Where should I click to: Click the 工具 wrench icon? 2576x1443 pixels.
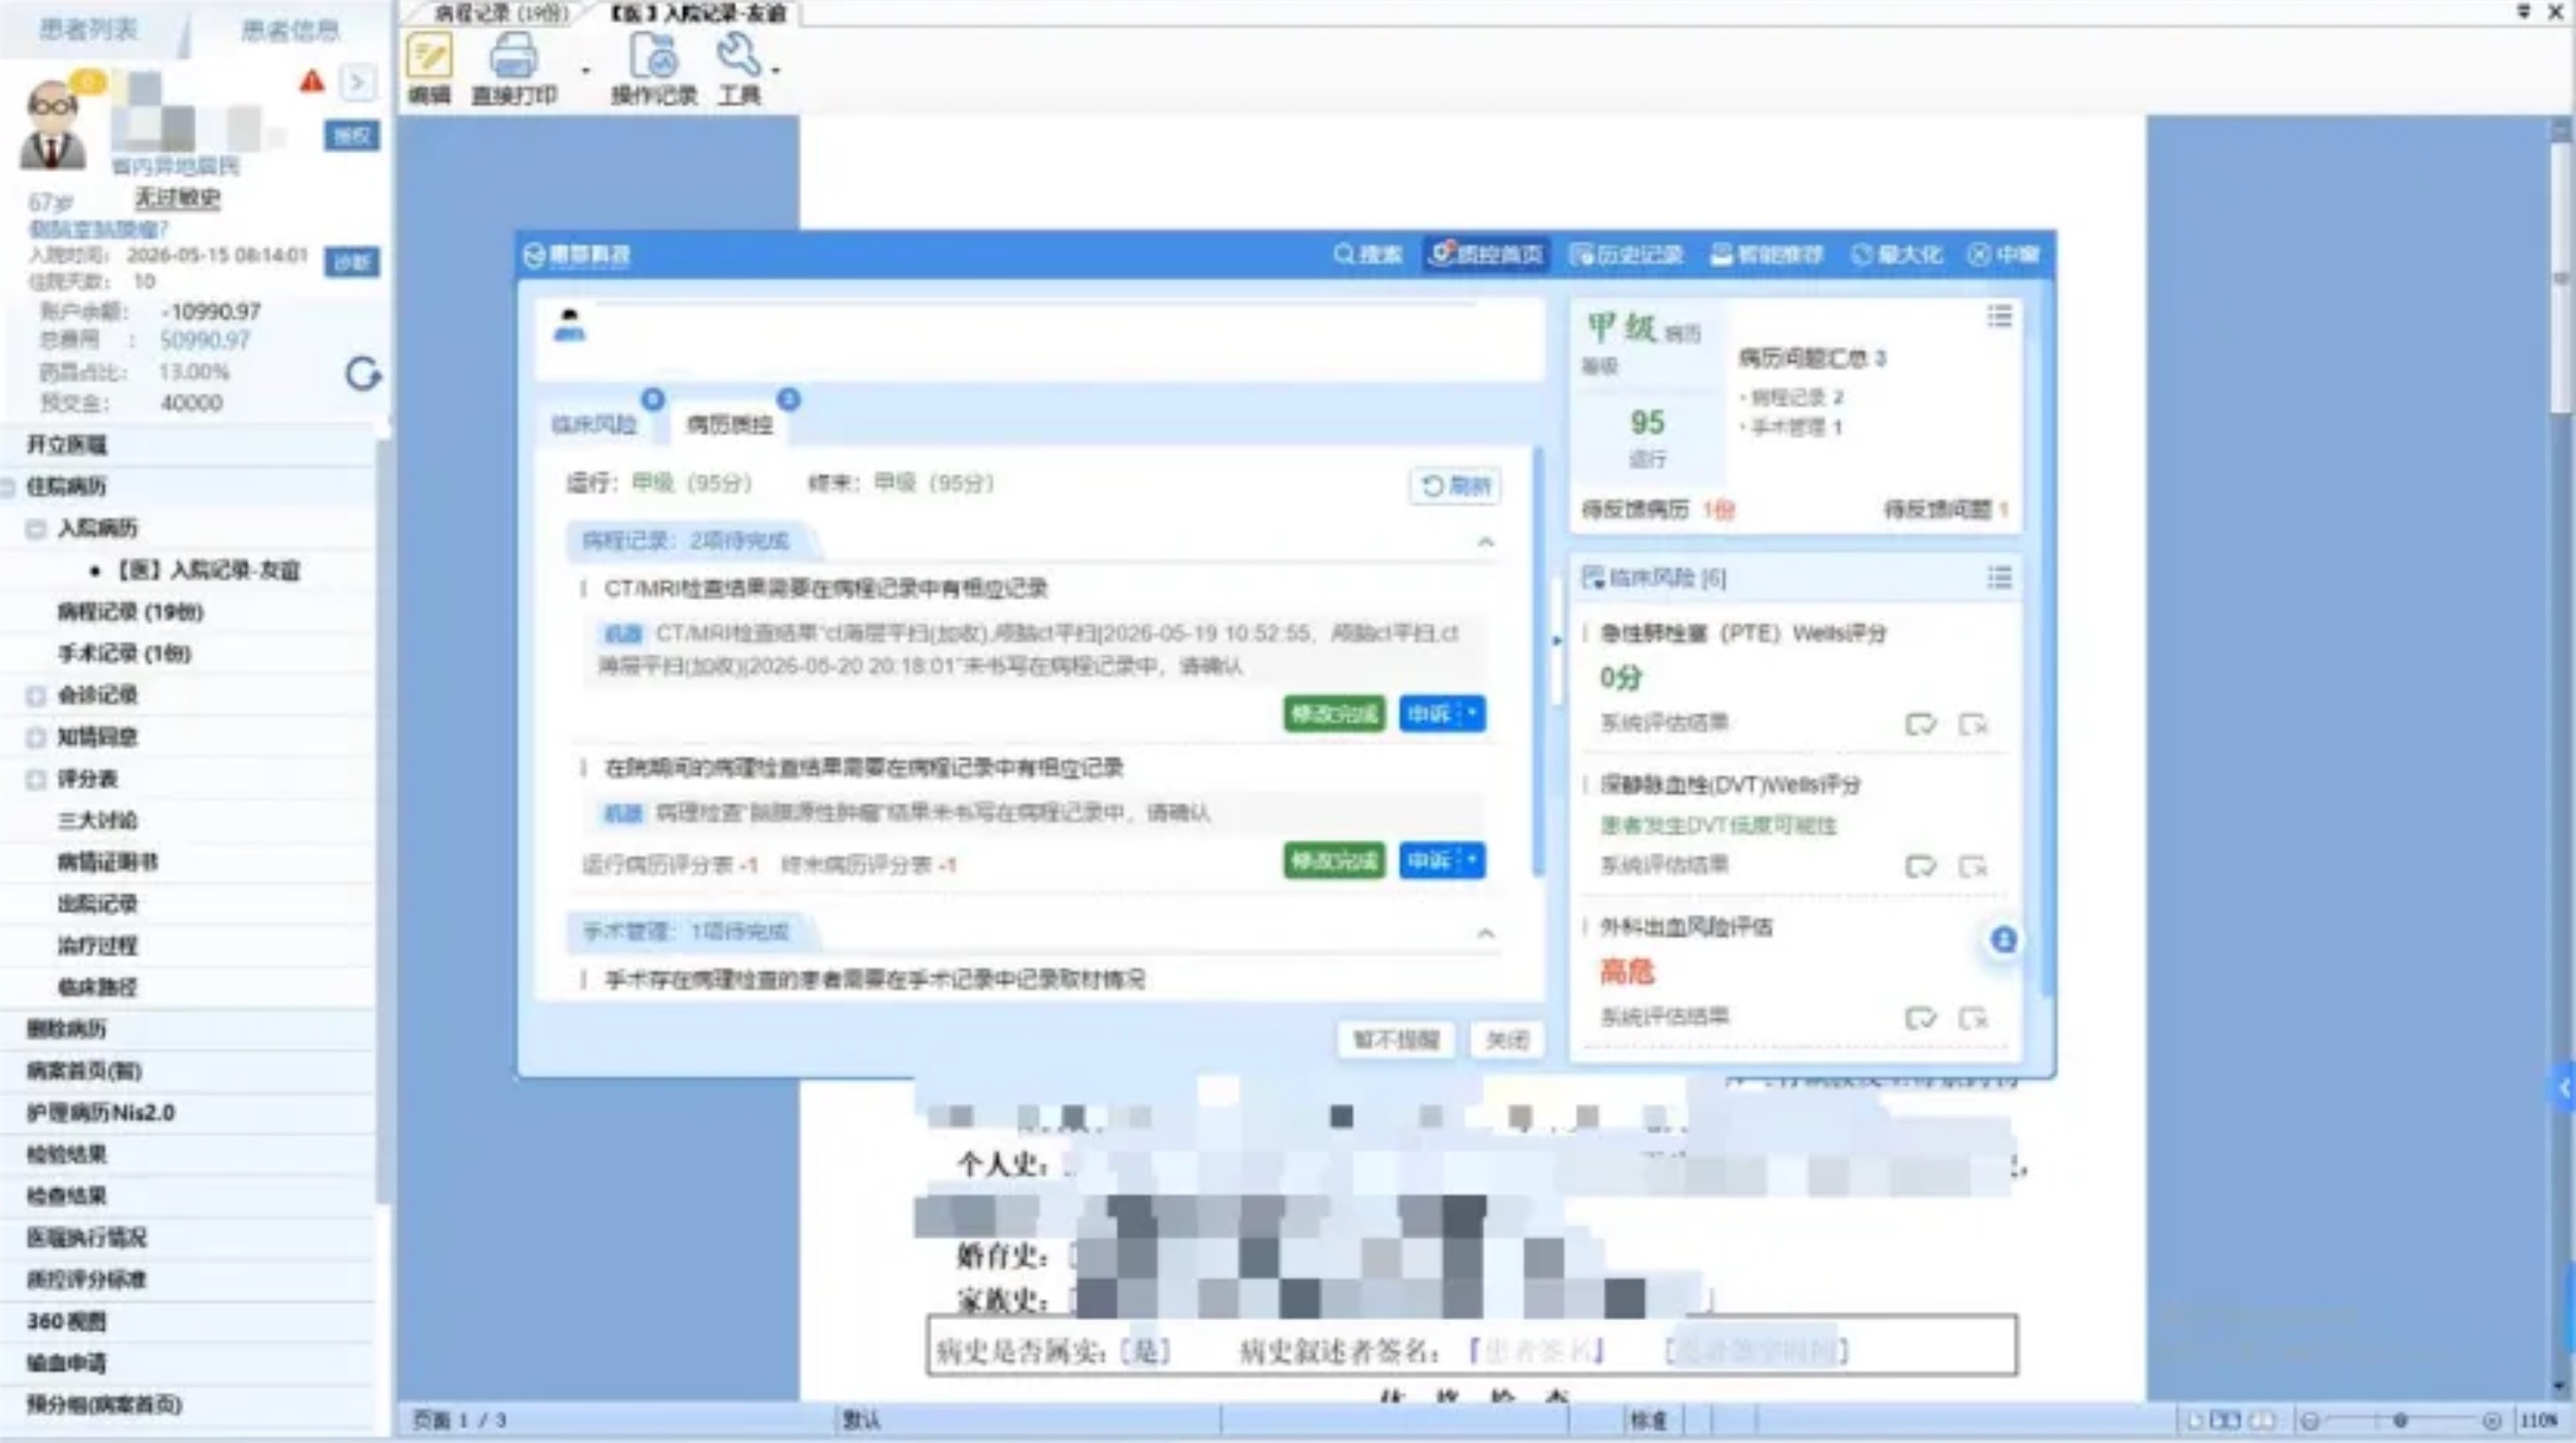[740, 55]
